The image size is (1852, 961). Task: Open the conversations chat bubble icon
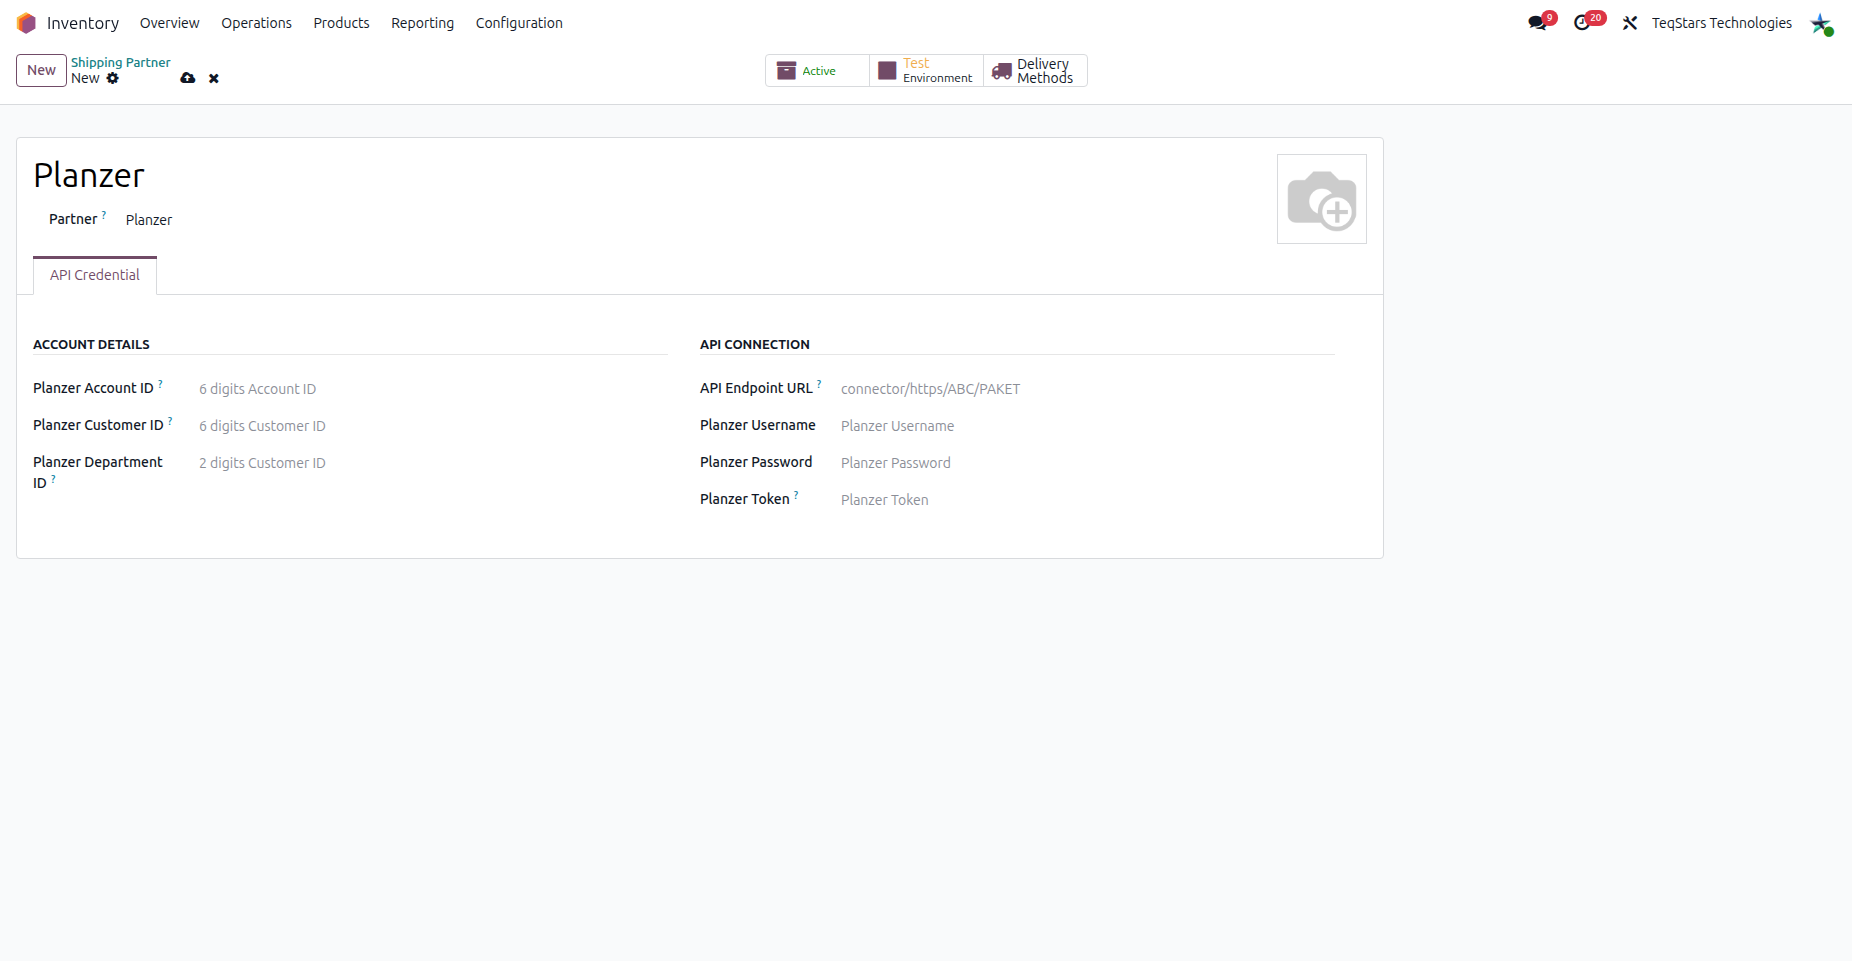tap(1538, 22)
